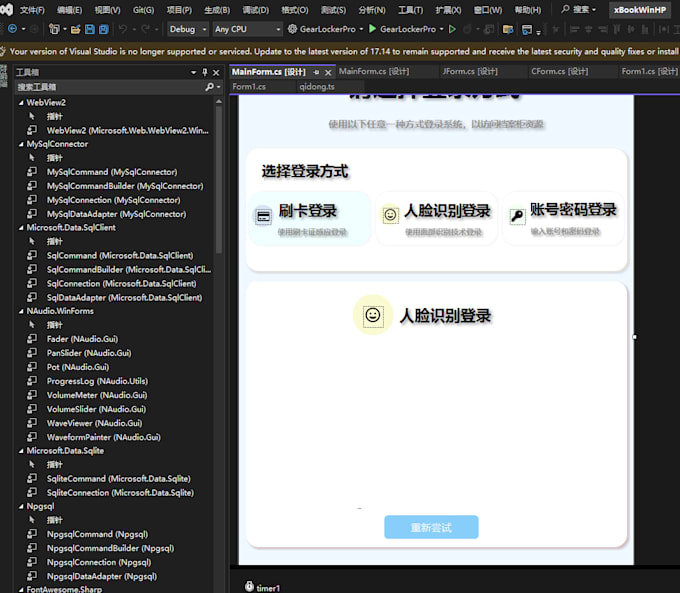Click the new project toolbar icon
The image size is (680, 593).
54,29
